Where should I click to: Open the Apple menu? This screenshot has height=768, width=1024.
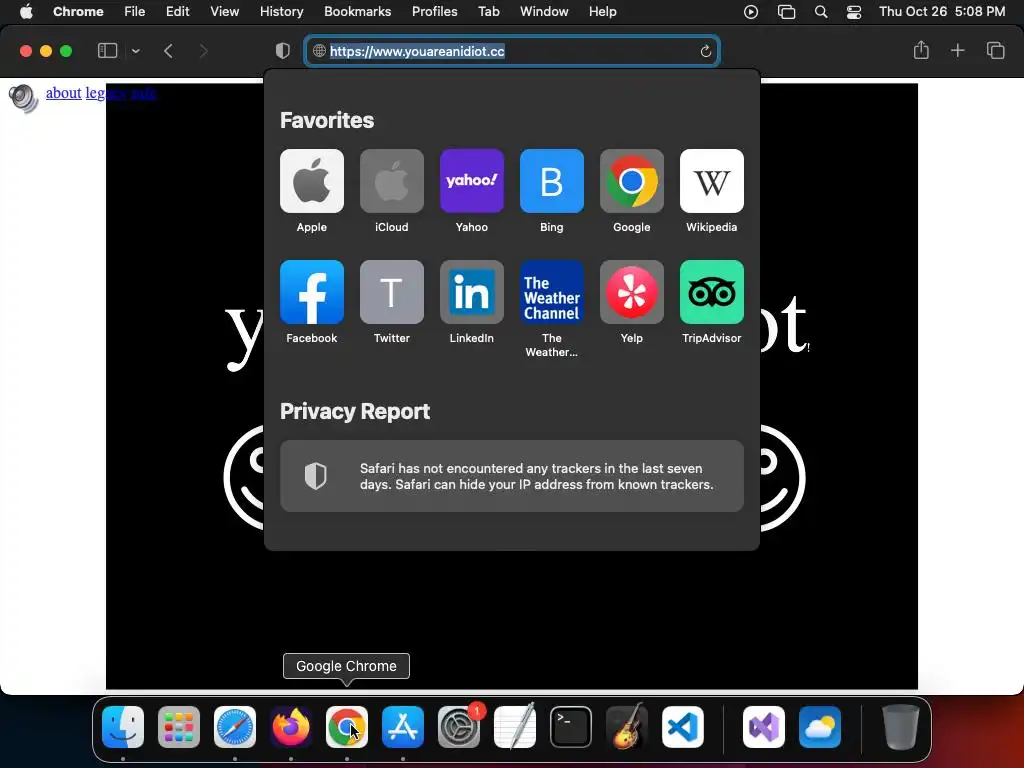click(x=26, y=11)
